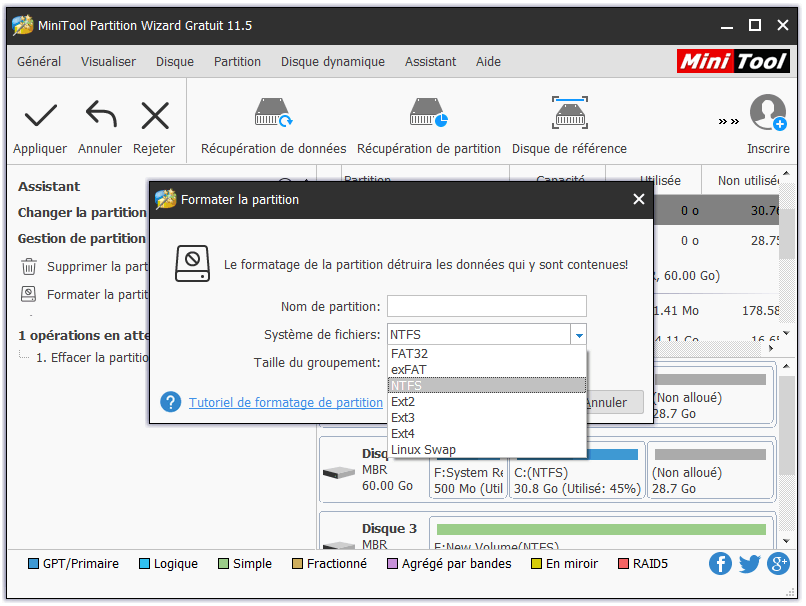Open the Facebook share icon
Image resolution: width=806 pixels, height=606 pixels.
point(720,564)
